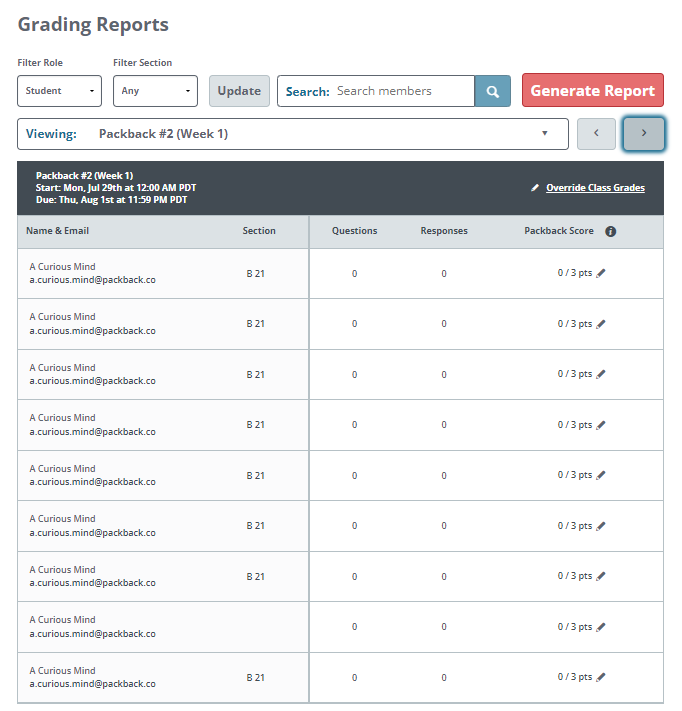
Task: Edit score pencil in third student row
Action: pos(601,374)
